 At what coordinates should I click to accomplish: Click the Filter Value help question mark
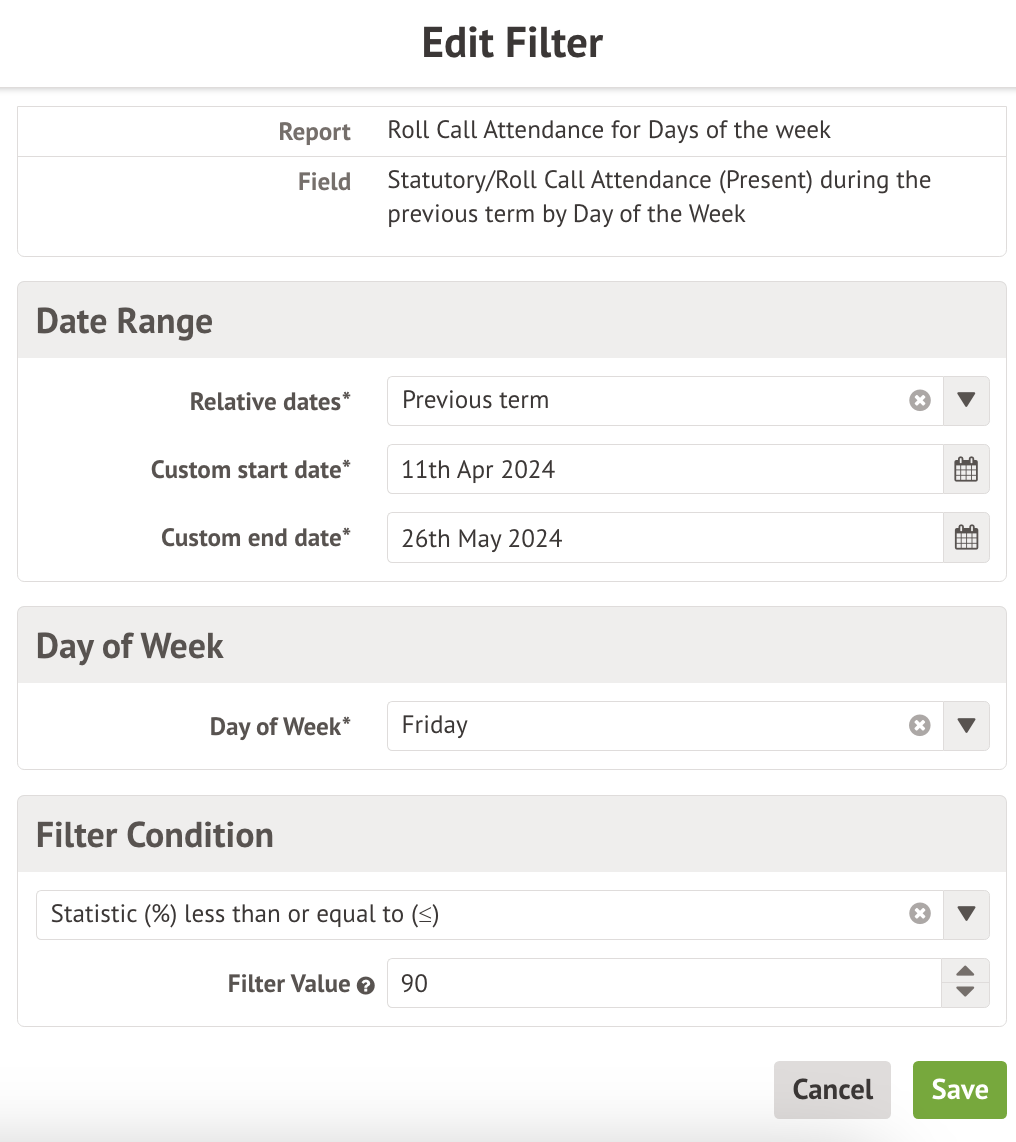[x=366, y=985]
